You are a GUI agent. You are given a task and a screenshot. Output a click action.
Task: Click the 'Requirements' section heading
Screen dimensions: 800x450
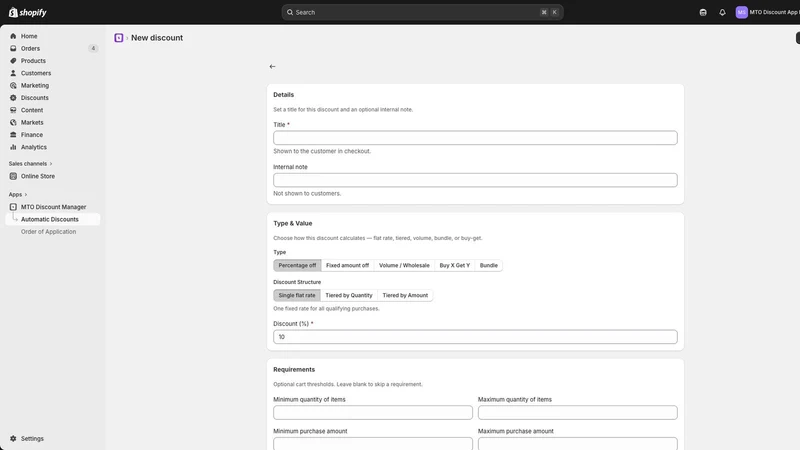point(294,369)
